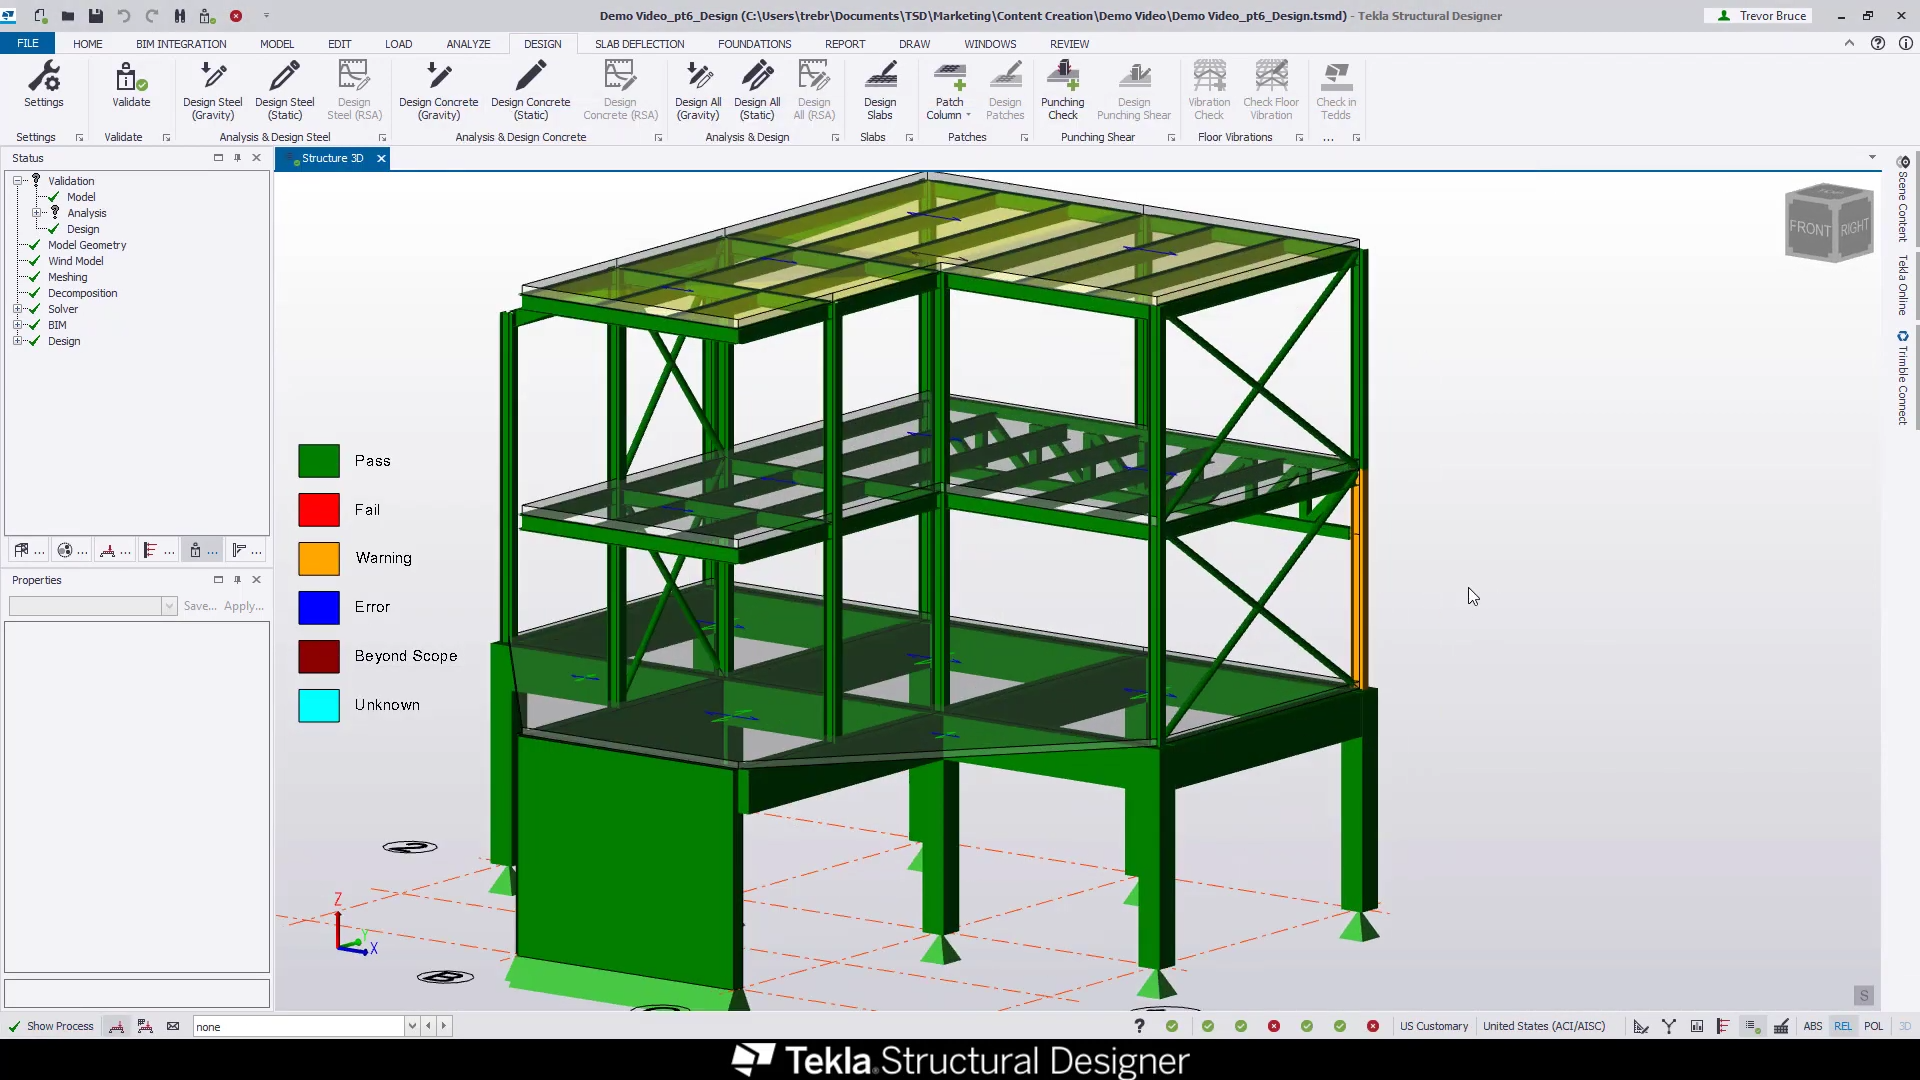Toggle the Show Process checkbox
Viewport: 1920px width, 1080px height.
tap(15, 1026)
